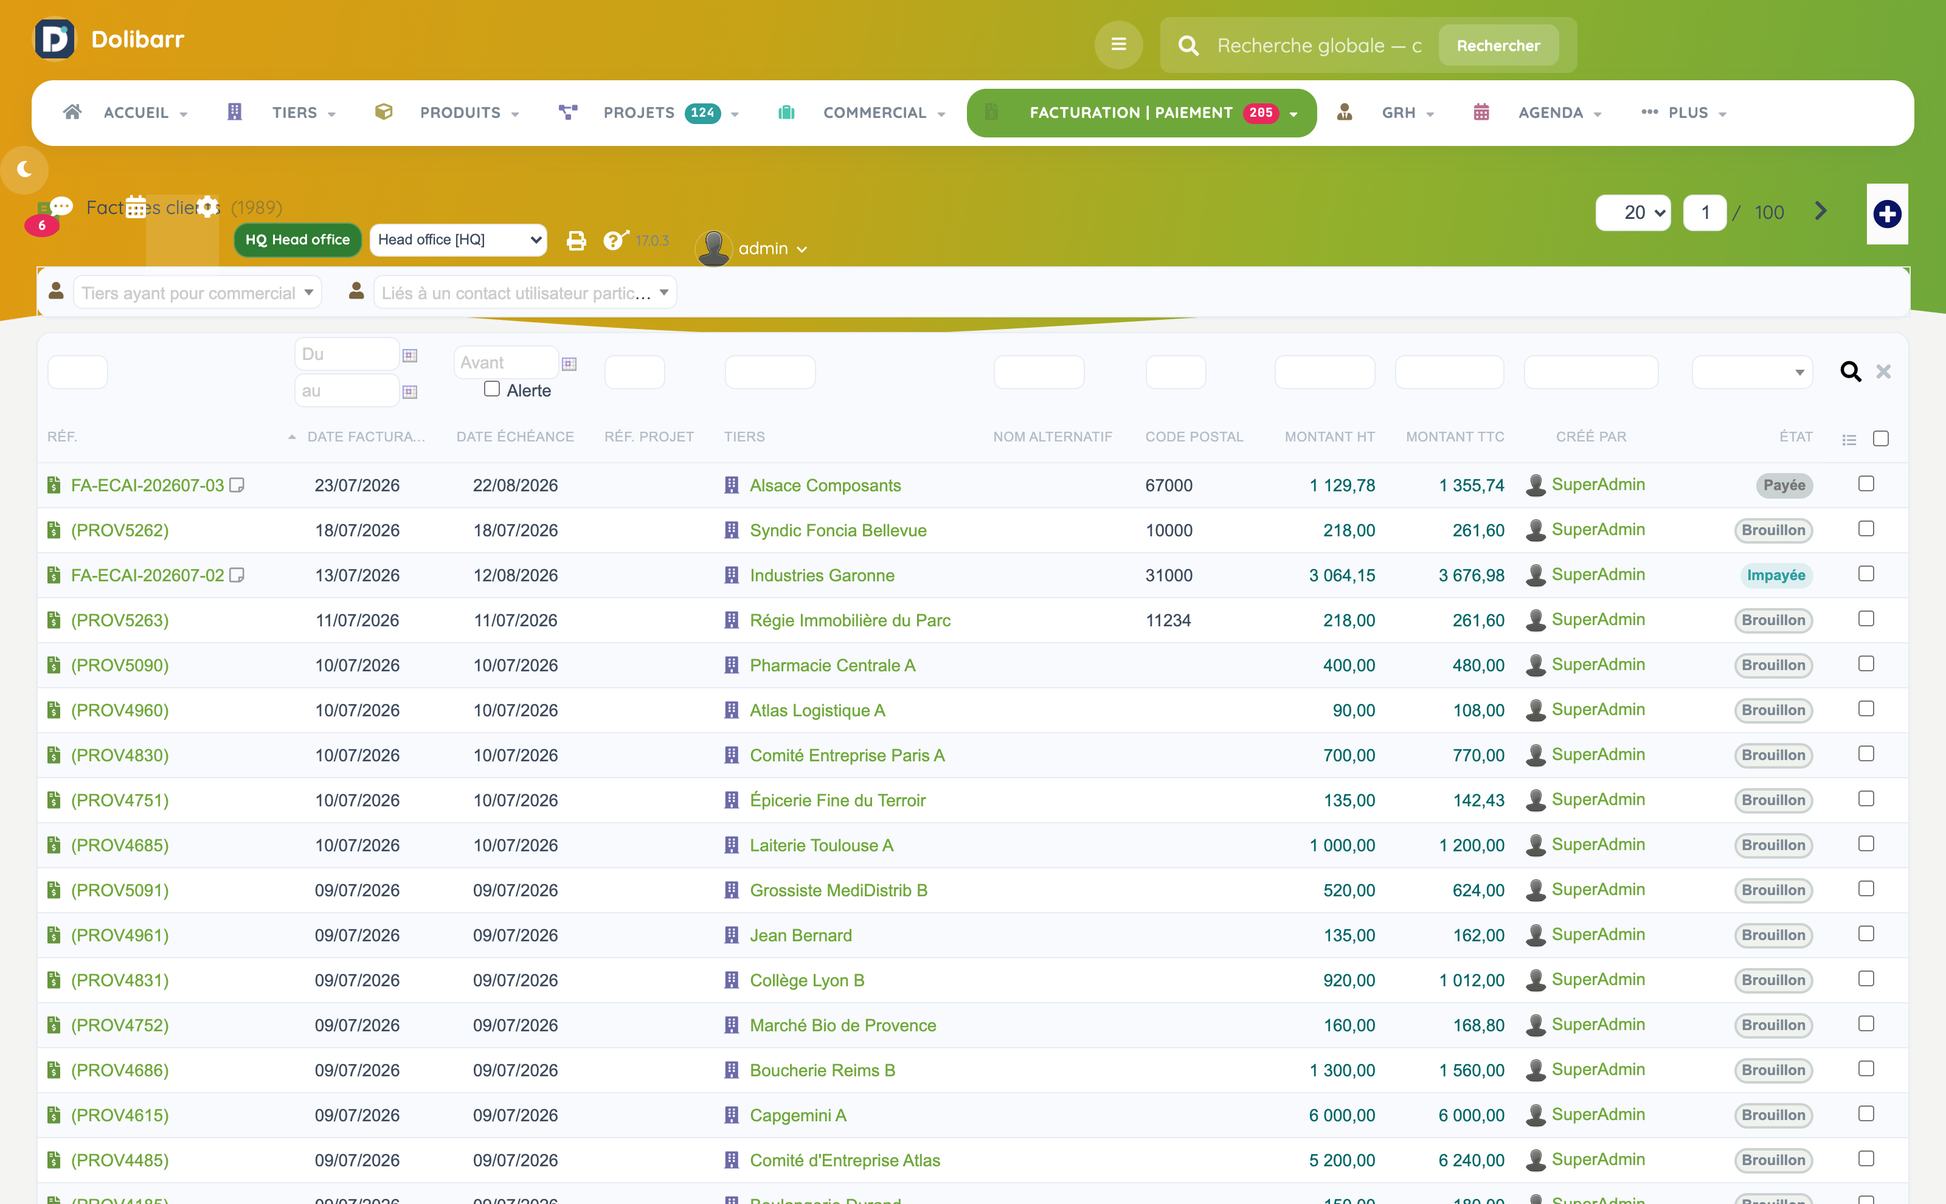Expand the PLUS menu

[x=1684, y=113]
